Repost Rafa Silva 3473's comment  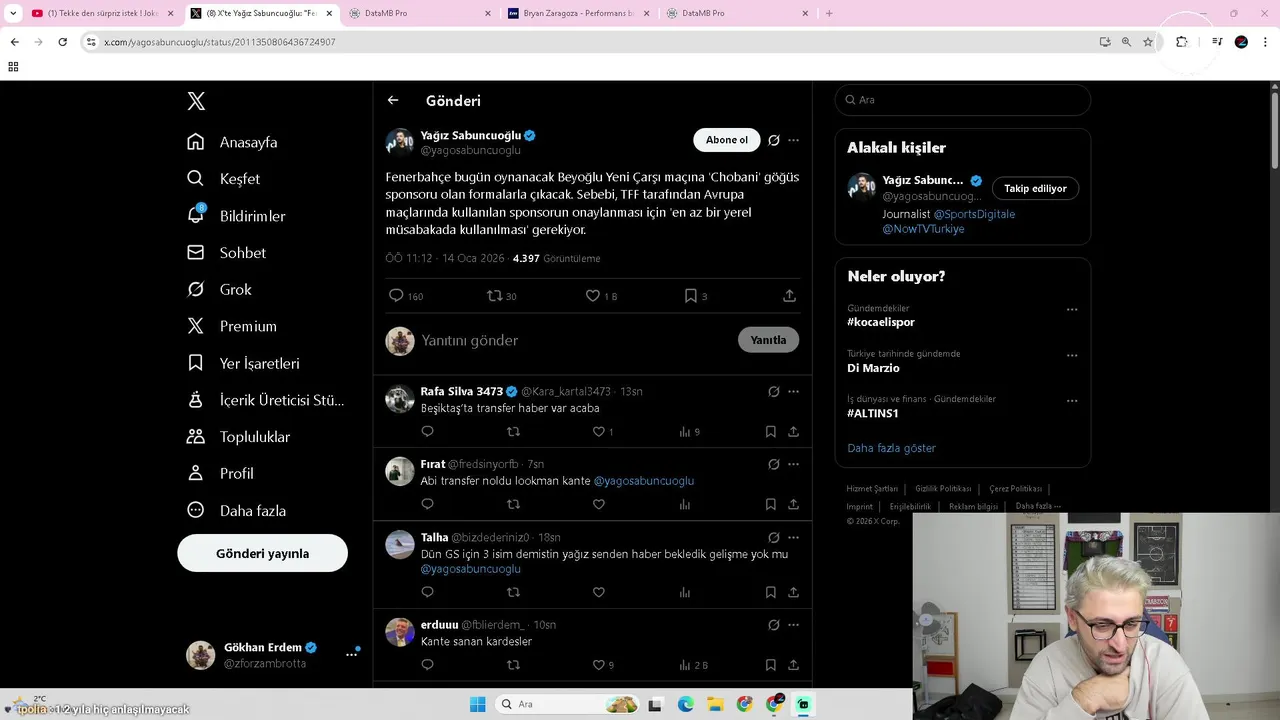click(513, 432)
